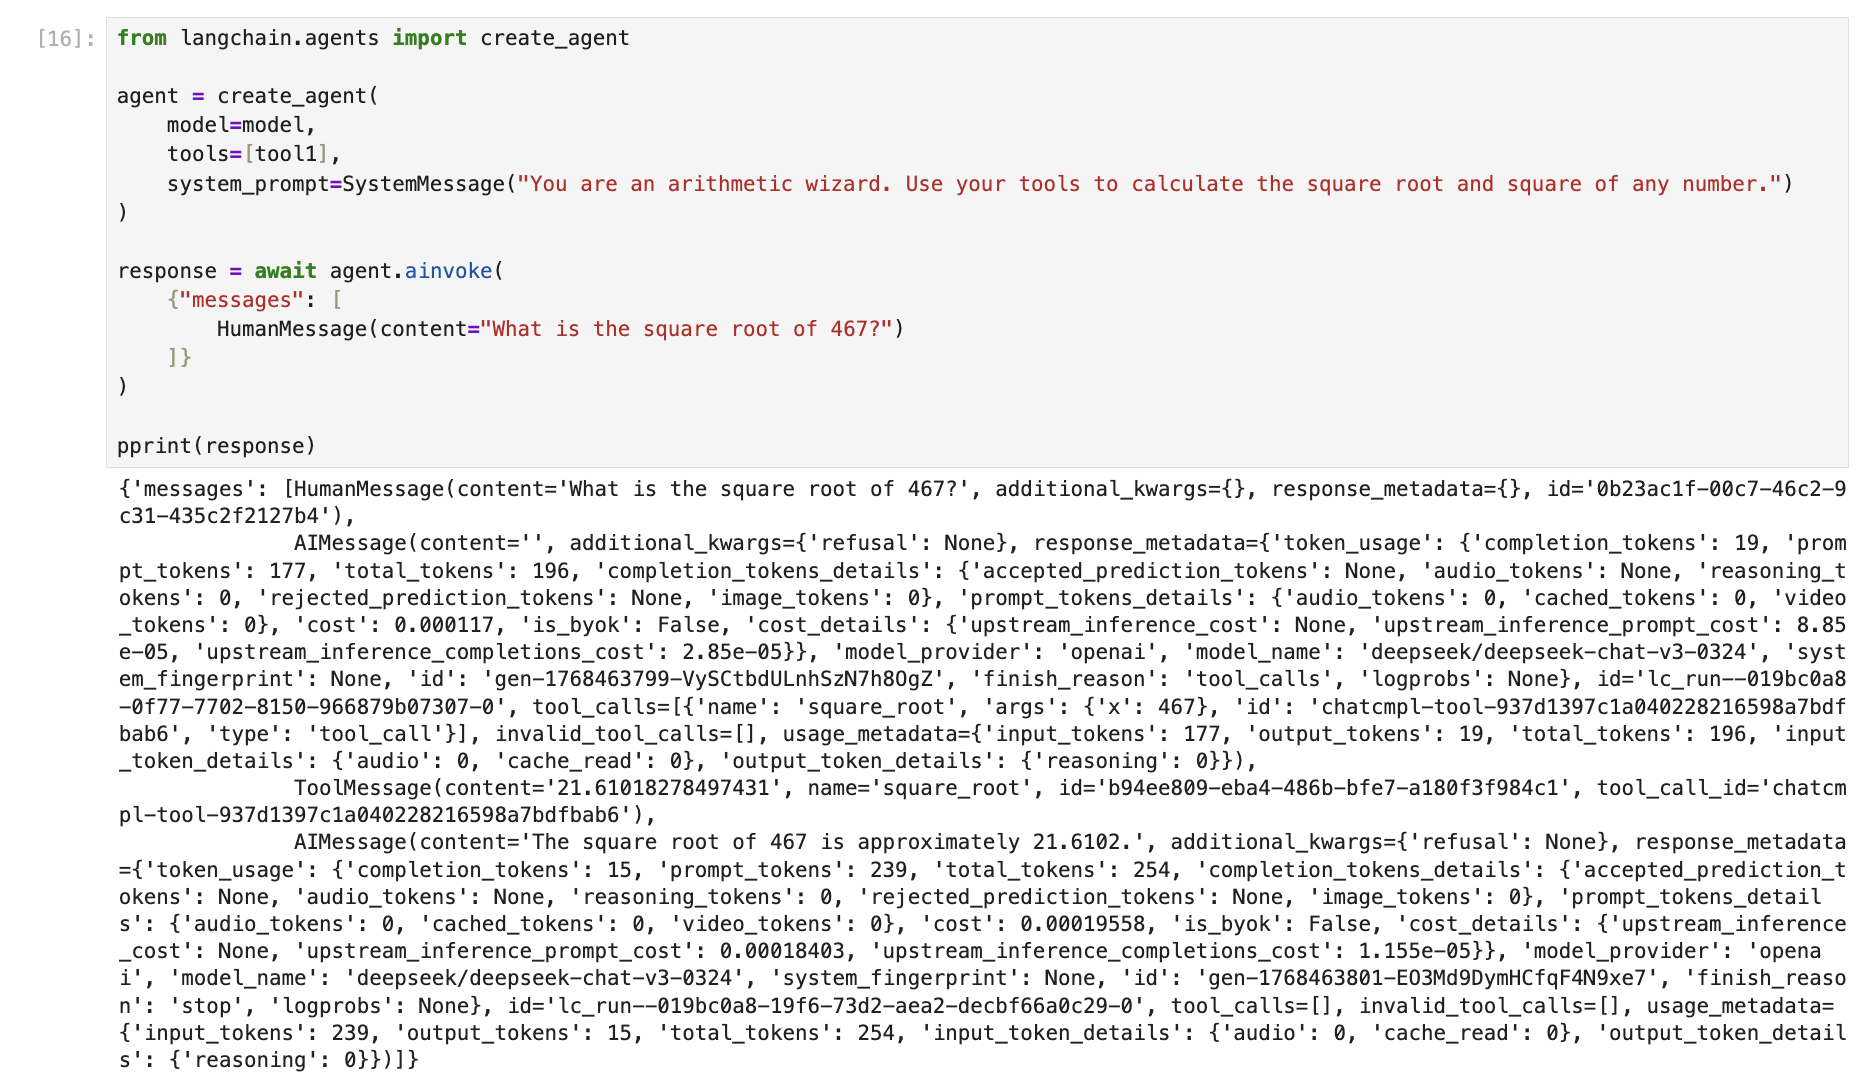This screenshot has width=1864, height=1086.
Task: Place cursor on 'langchain.agents' module name
Action: [279, 38]
